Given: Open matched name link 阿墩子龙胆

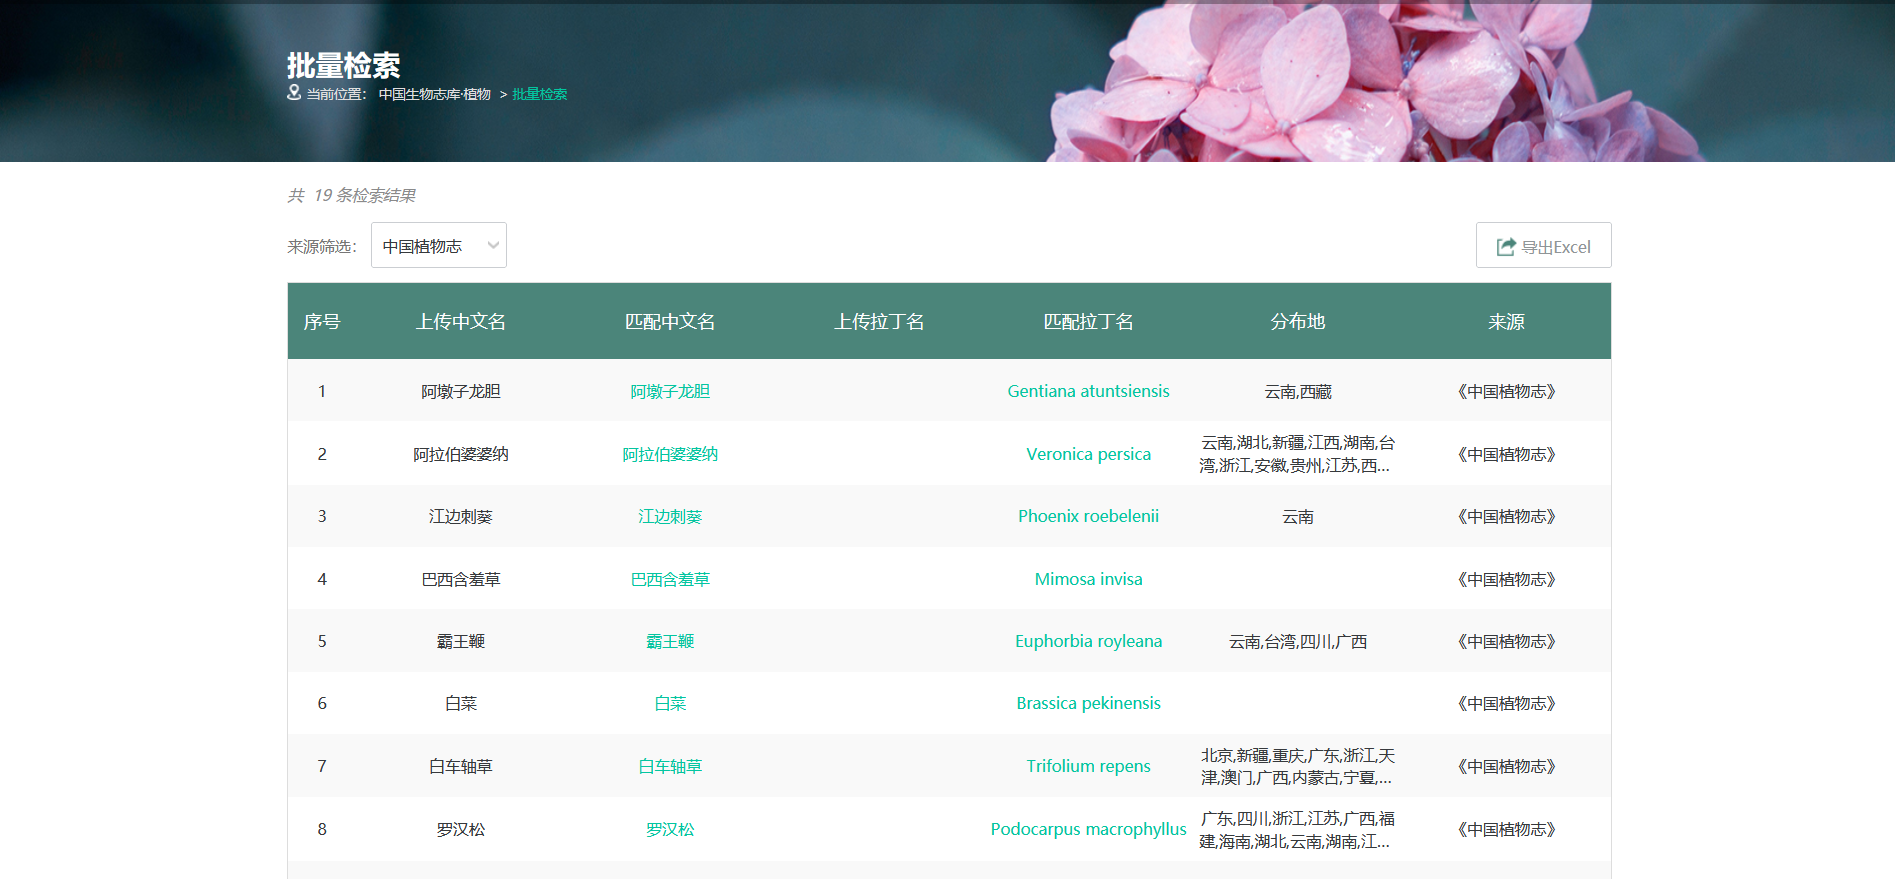Looking at the screenshot, I should [670, 392].
